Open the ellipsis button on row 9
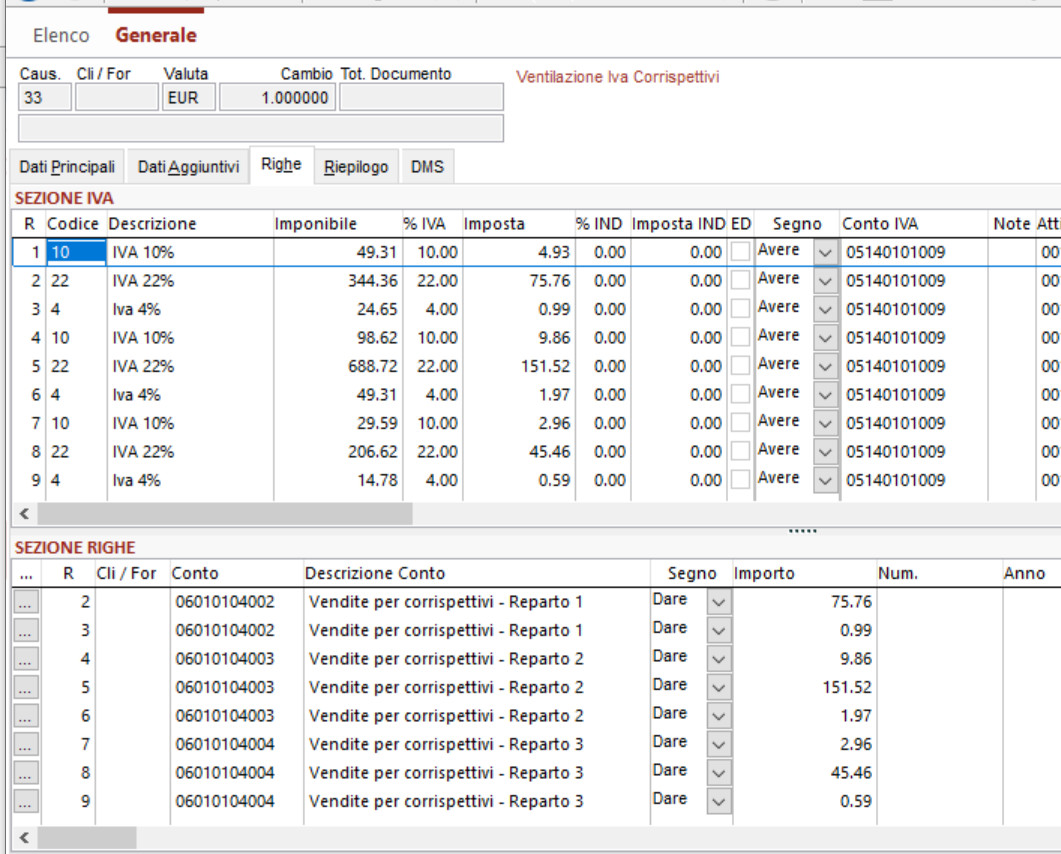This screenshot has width=1061, height=854. (x=26, y=801)
